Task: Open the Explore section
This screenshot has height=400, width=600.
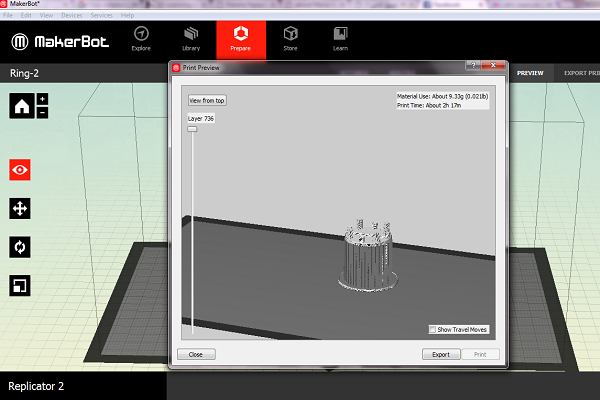Action: click(x=141, y=39)
